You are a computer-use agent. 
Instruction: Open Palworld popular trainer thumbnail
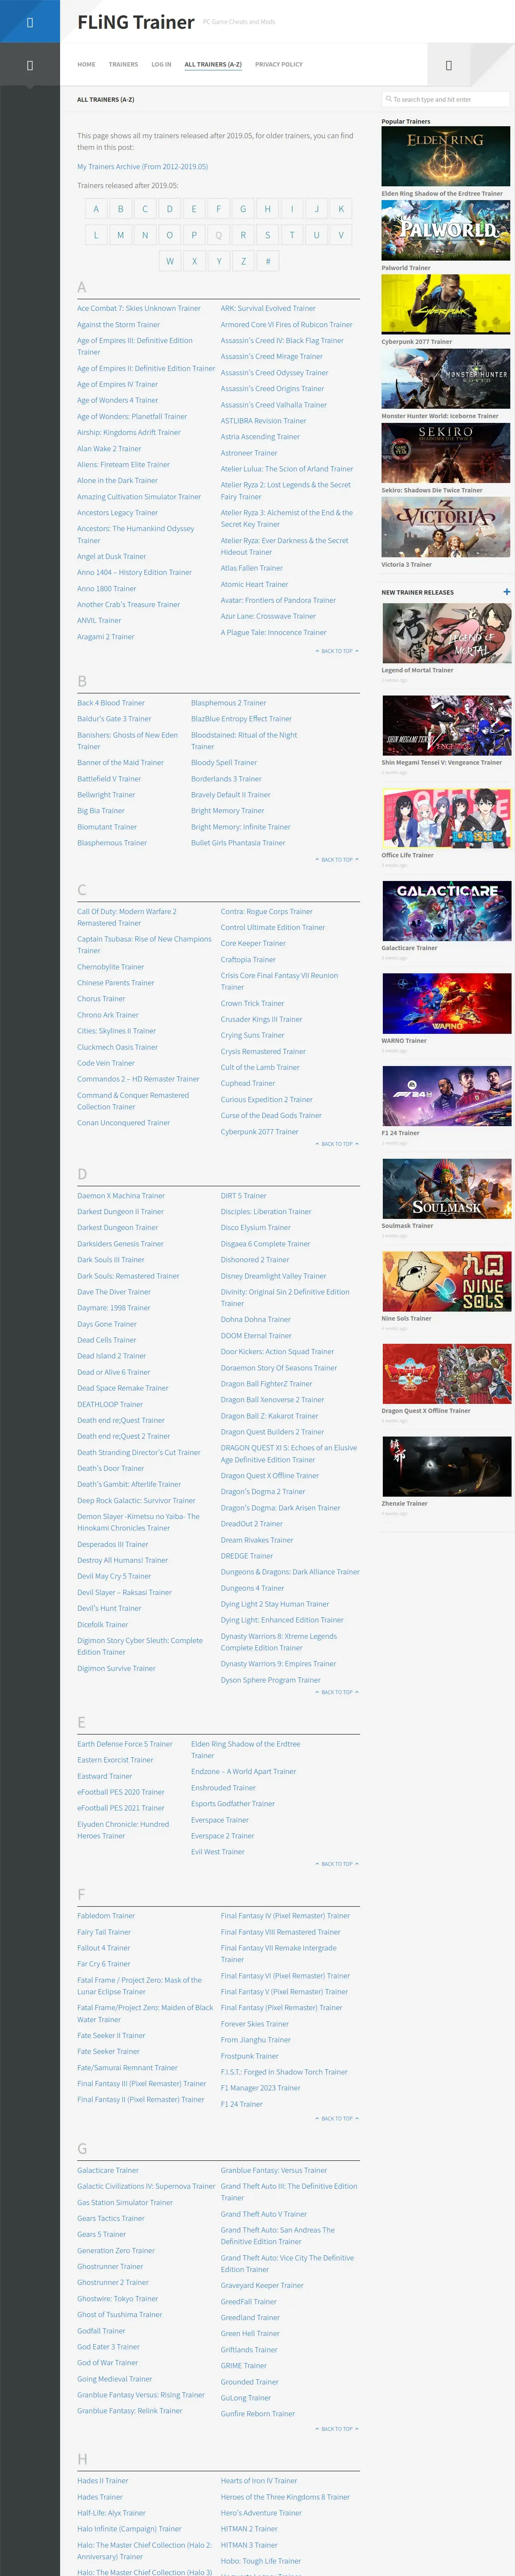(x=445, y=231)
